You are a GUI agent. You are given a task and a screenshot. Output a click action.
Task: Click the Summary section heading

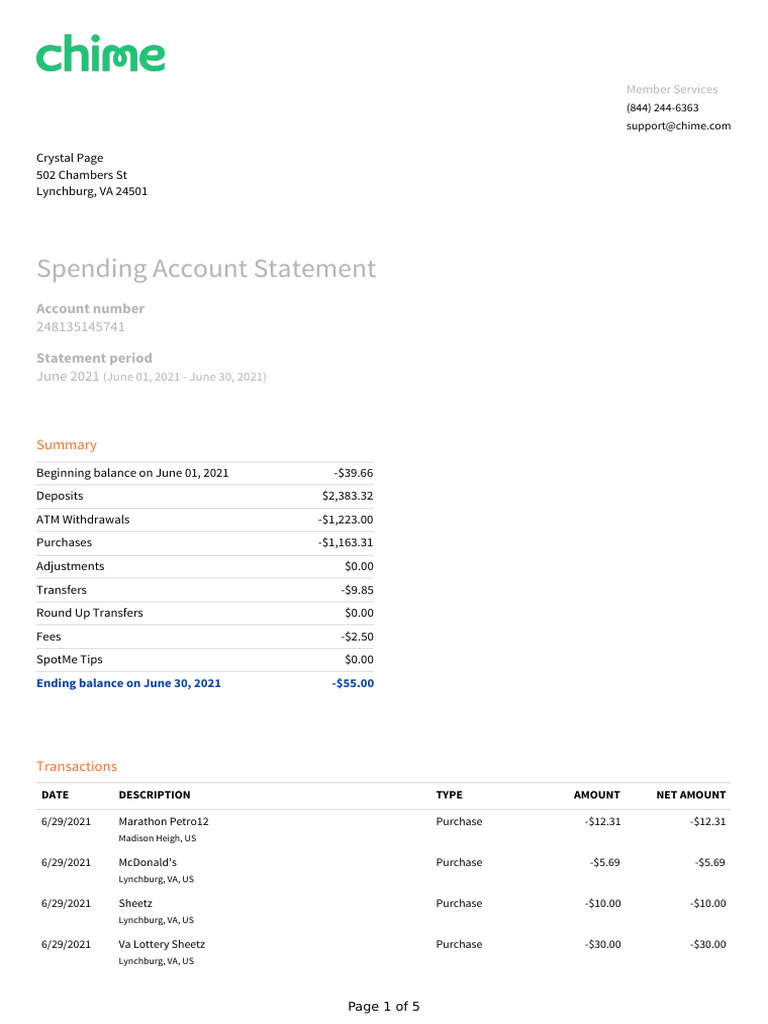[x=67, y=445]
